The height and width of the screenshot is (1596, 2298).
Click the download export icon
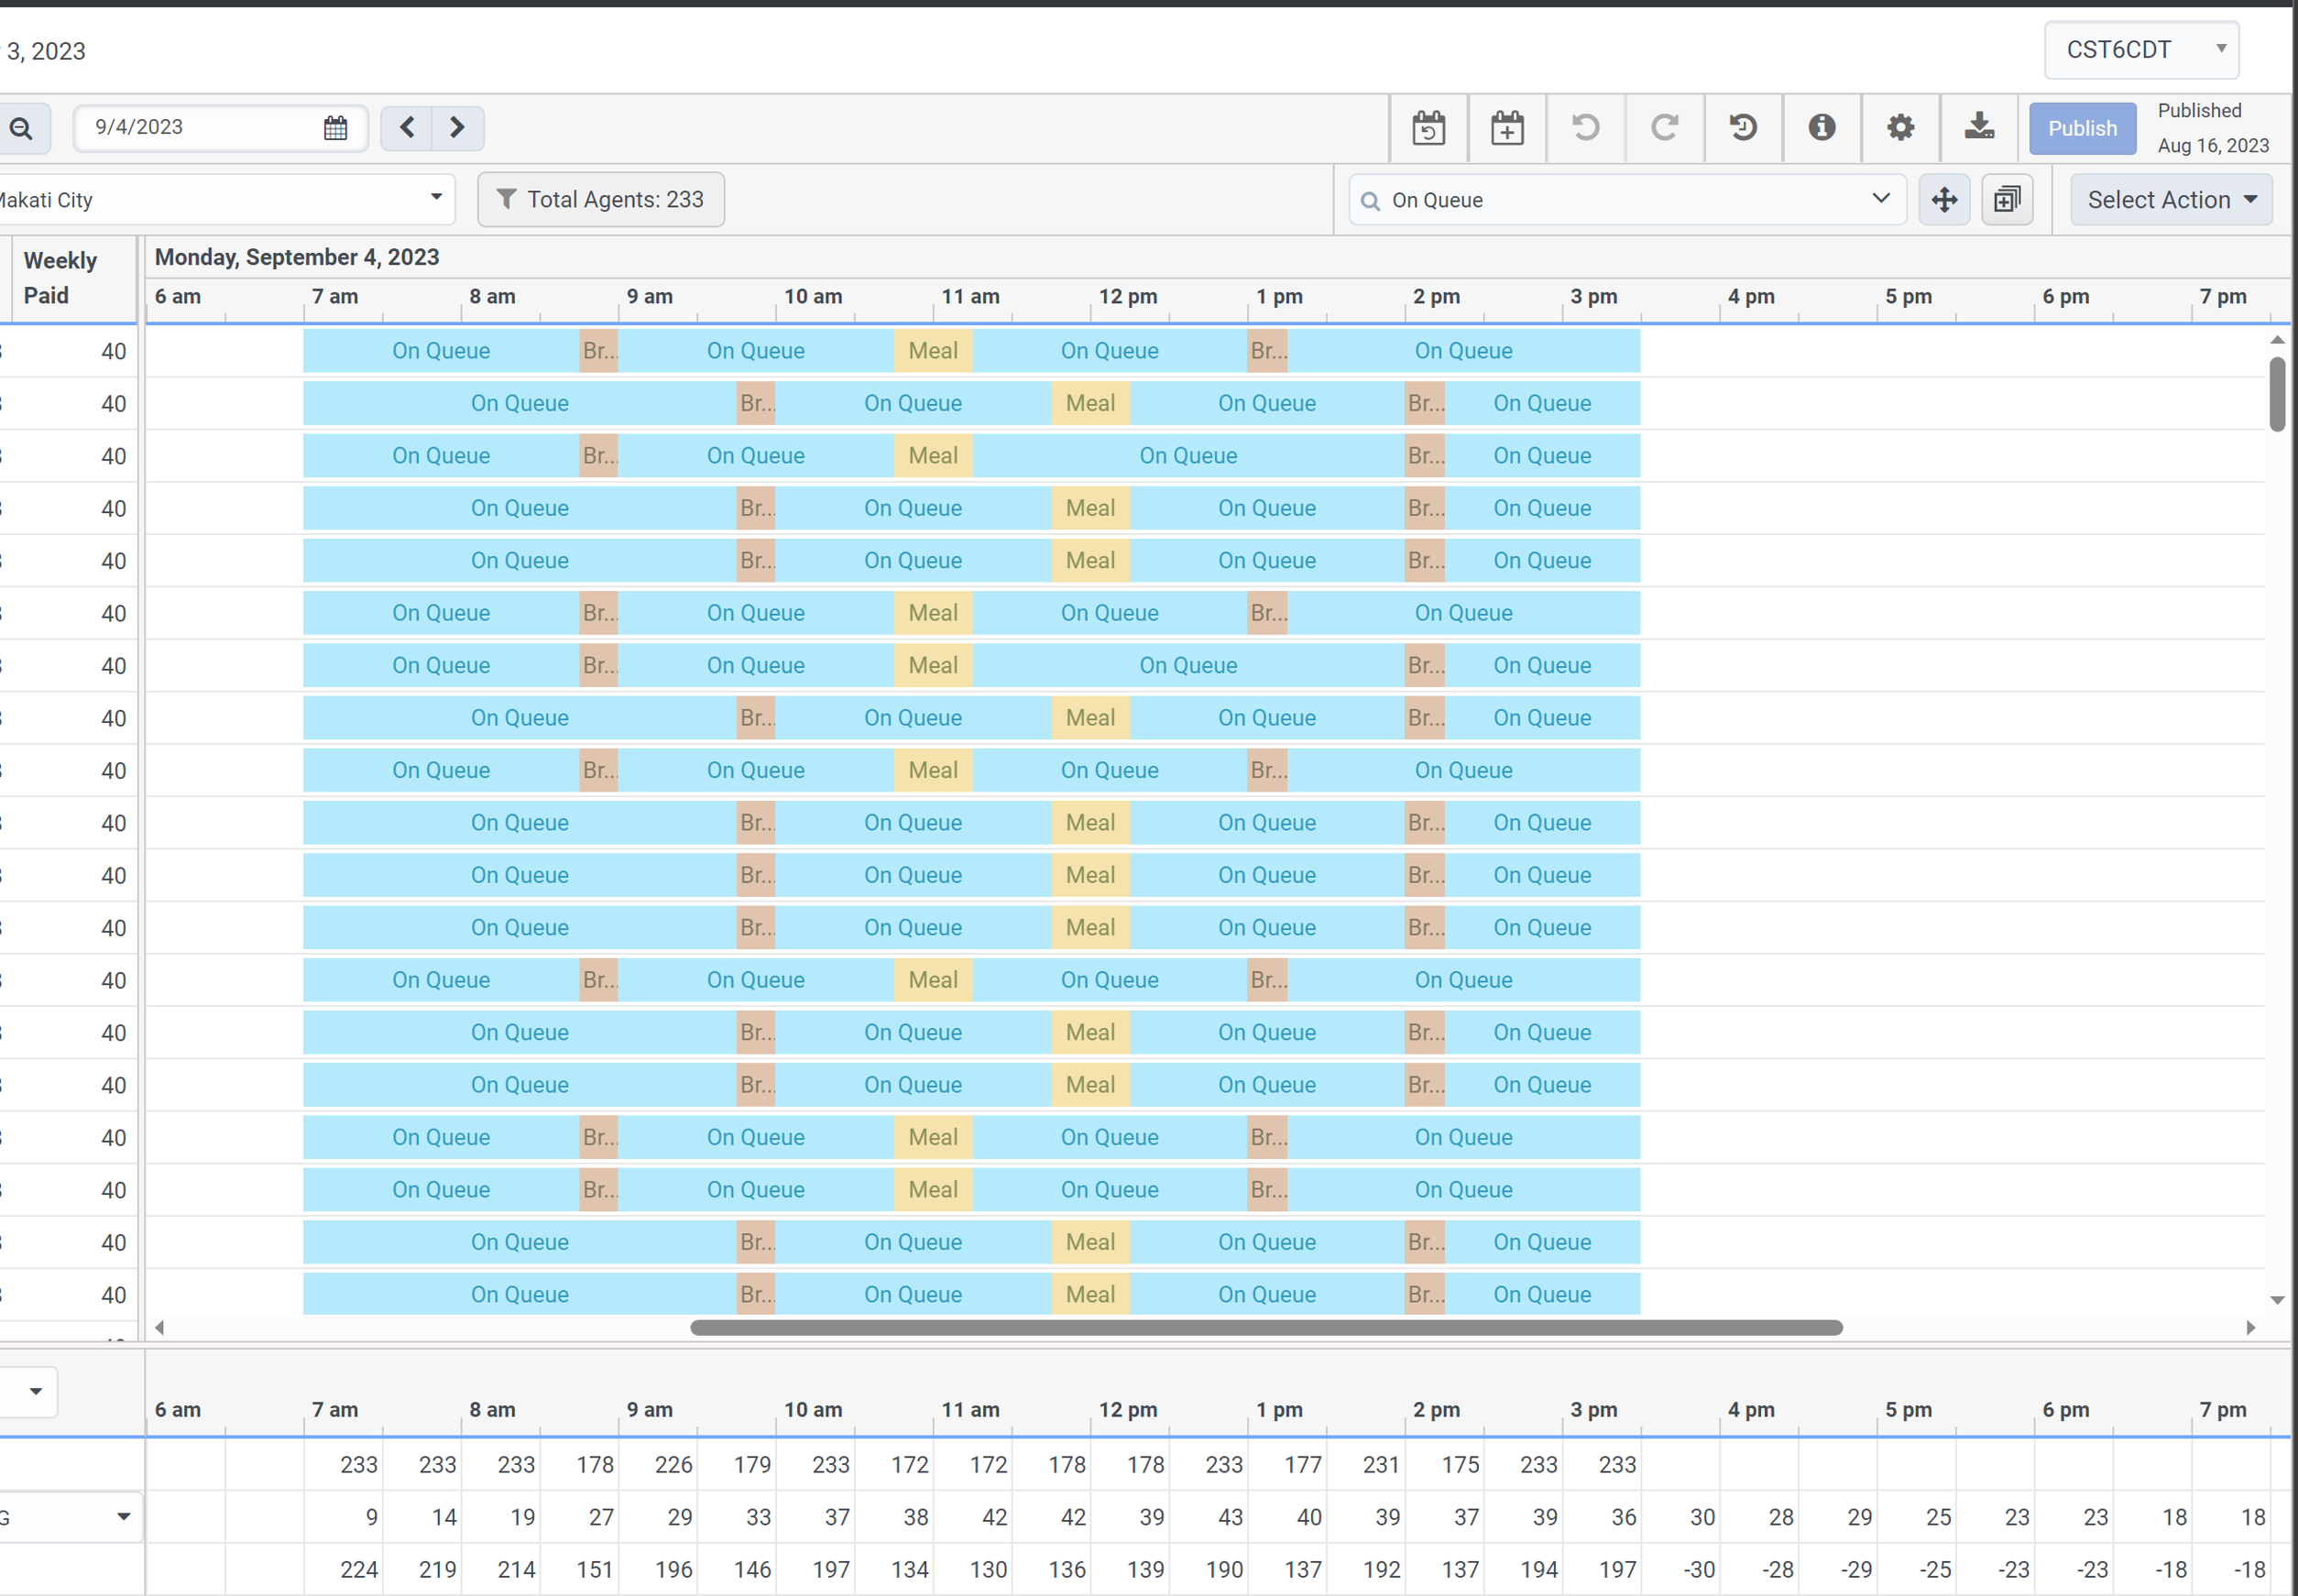point(1978,128)
